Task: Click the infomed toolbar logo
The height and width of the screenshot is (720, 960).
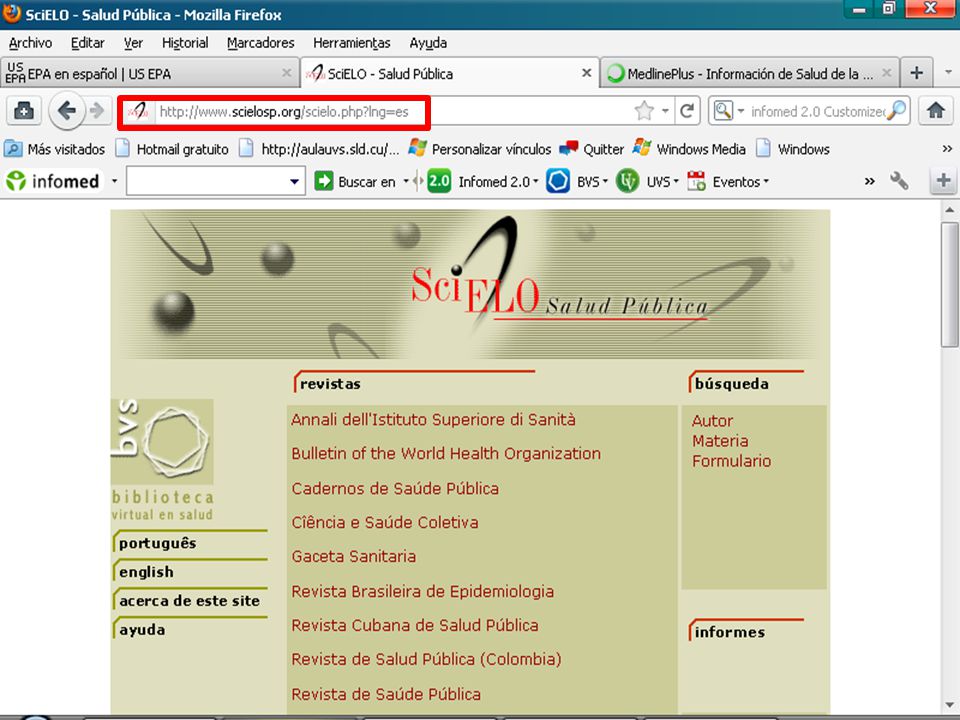Action: [x=53, y=181]
